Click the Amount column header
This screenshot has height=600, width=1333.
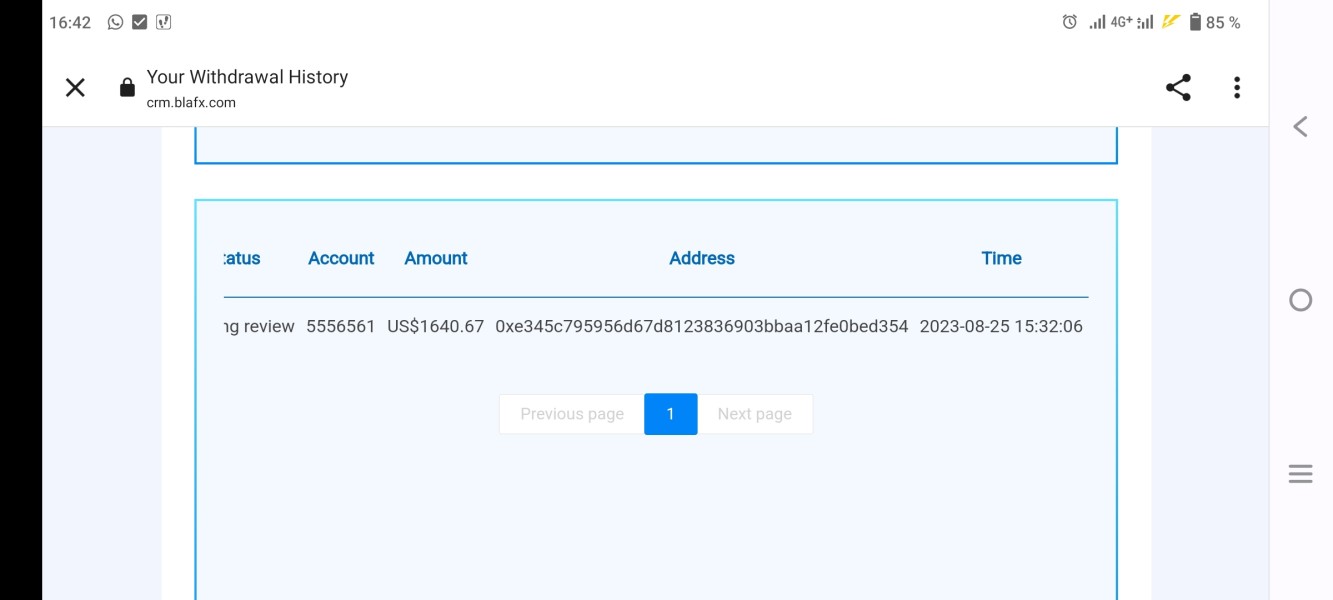[x=436, y=258]
